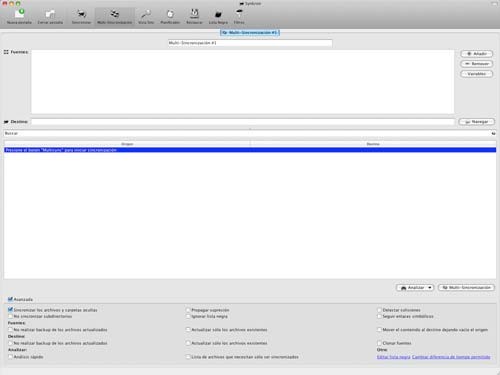Click the Añadir button for sources
The height and width of the screenshot is (375, 500).
click(x=477, y=54)
